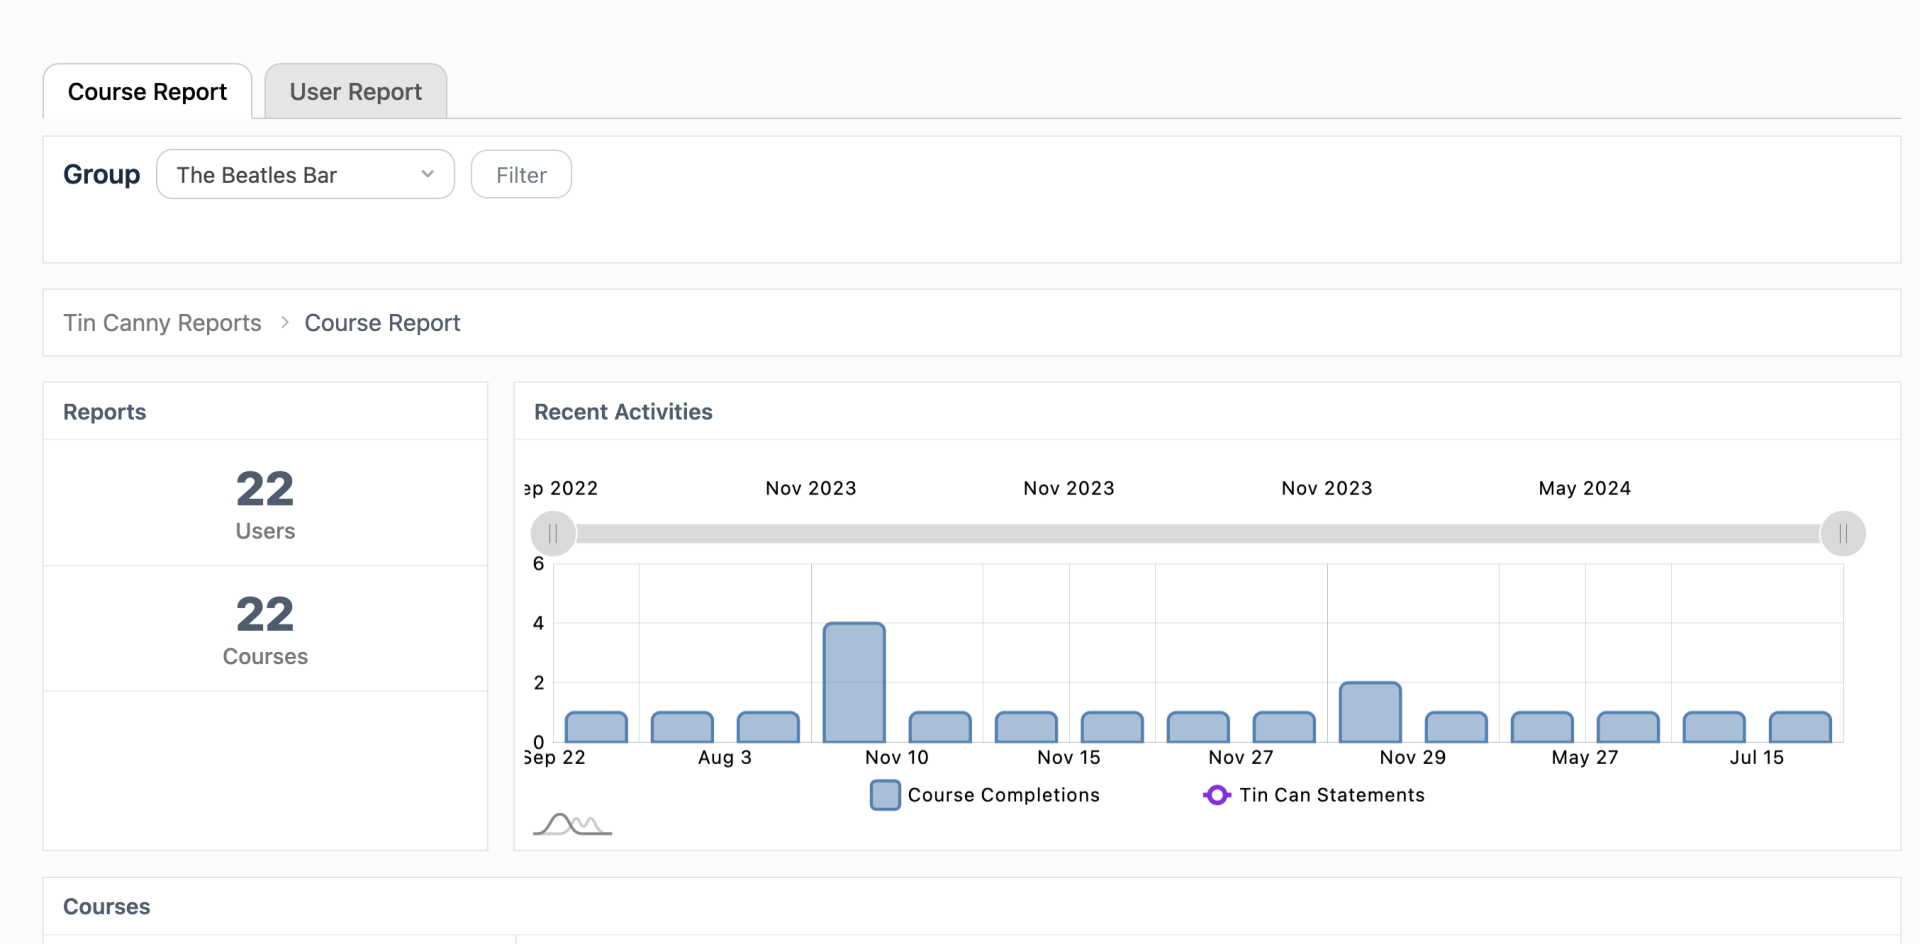
Task: Click the Nov 29 completions bar
Action: [x=1370, y=713]
